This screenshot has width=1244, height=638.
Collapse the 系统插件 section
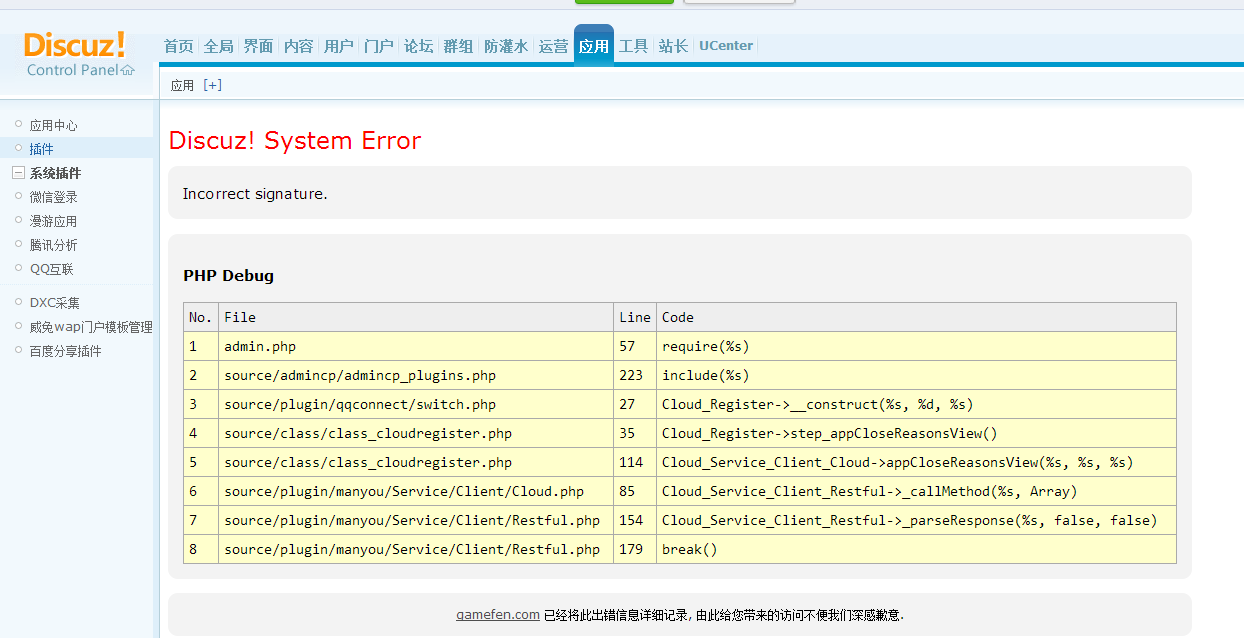(x=18, y=172)
